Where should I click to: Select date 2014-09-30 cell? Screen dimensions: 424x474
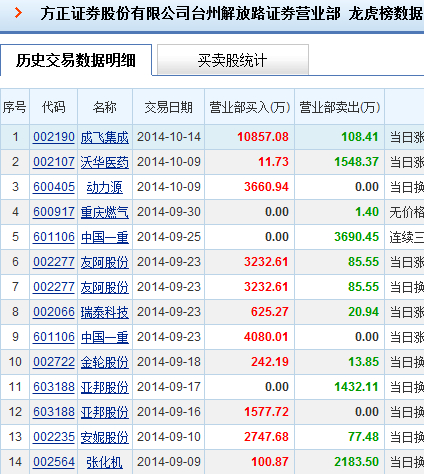169,212
